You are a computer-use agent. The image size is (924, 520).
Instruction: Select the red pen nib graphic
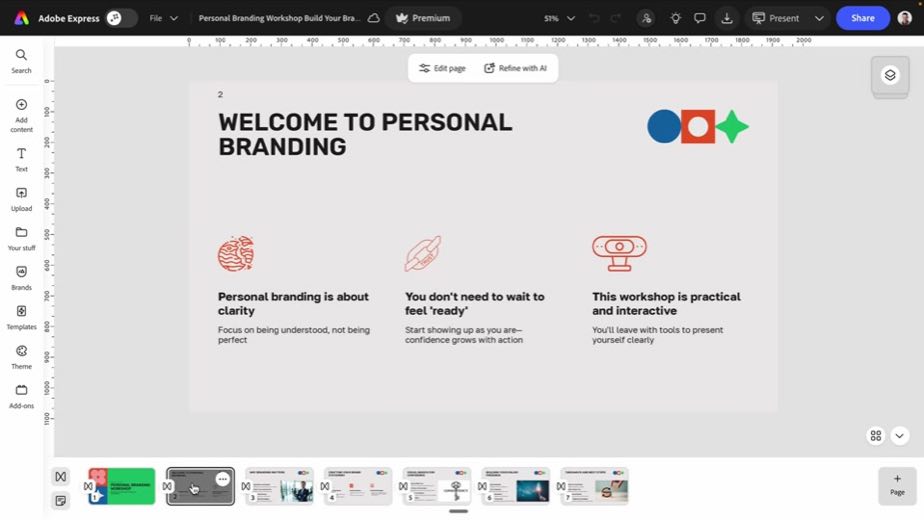coord(423,254)
